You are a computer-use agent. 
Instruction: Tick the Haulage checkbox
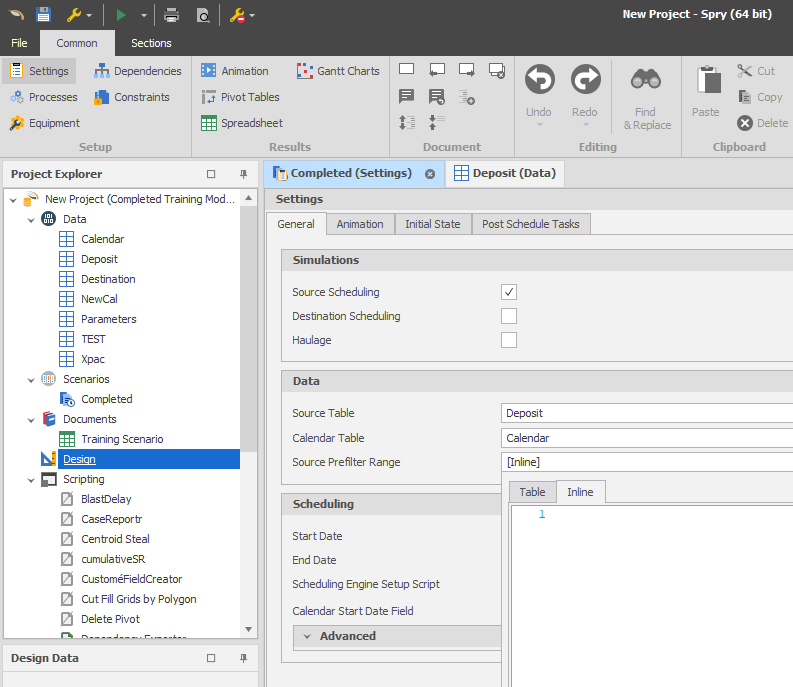pos(509,340)
